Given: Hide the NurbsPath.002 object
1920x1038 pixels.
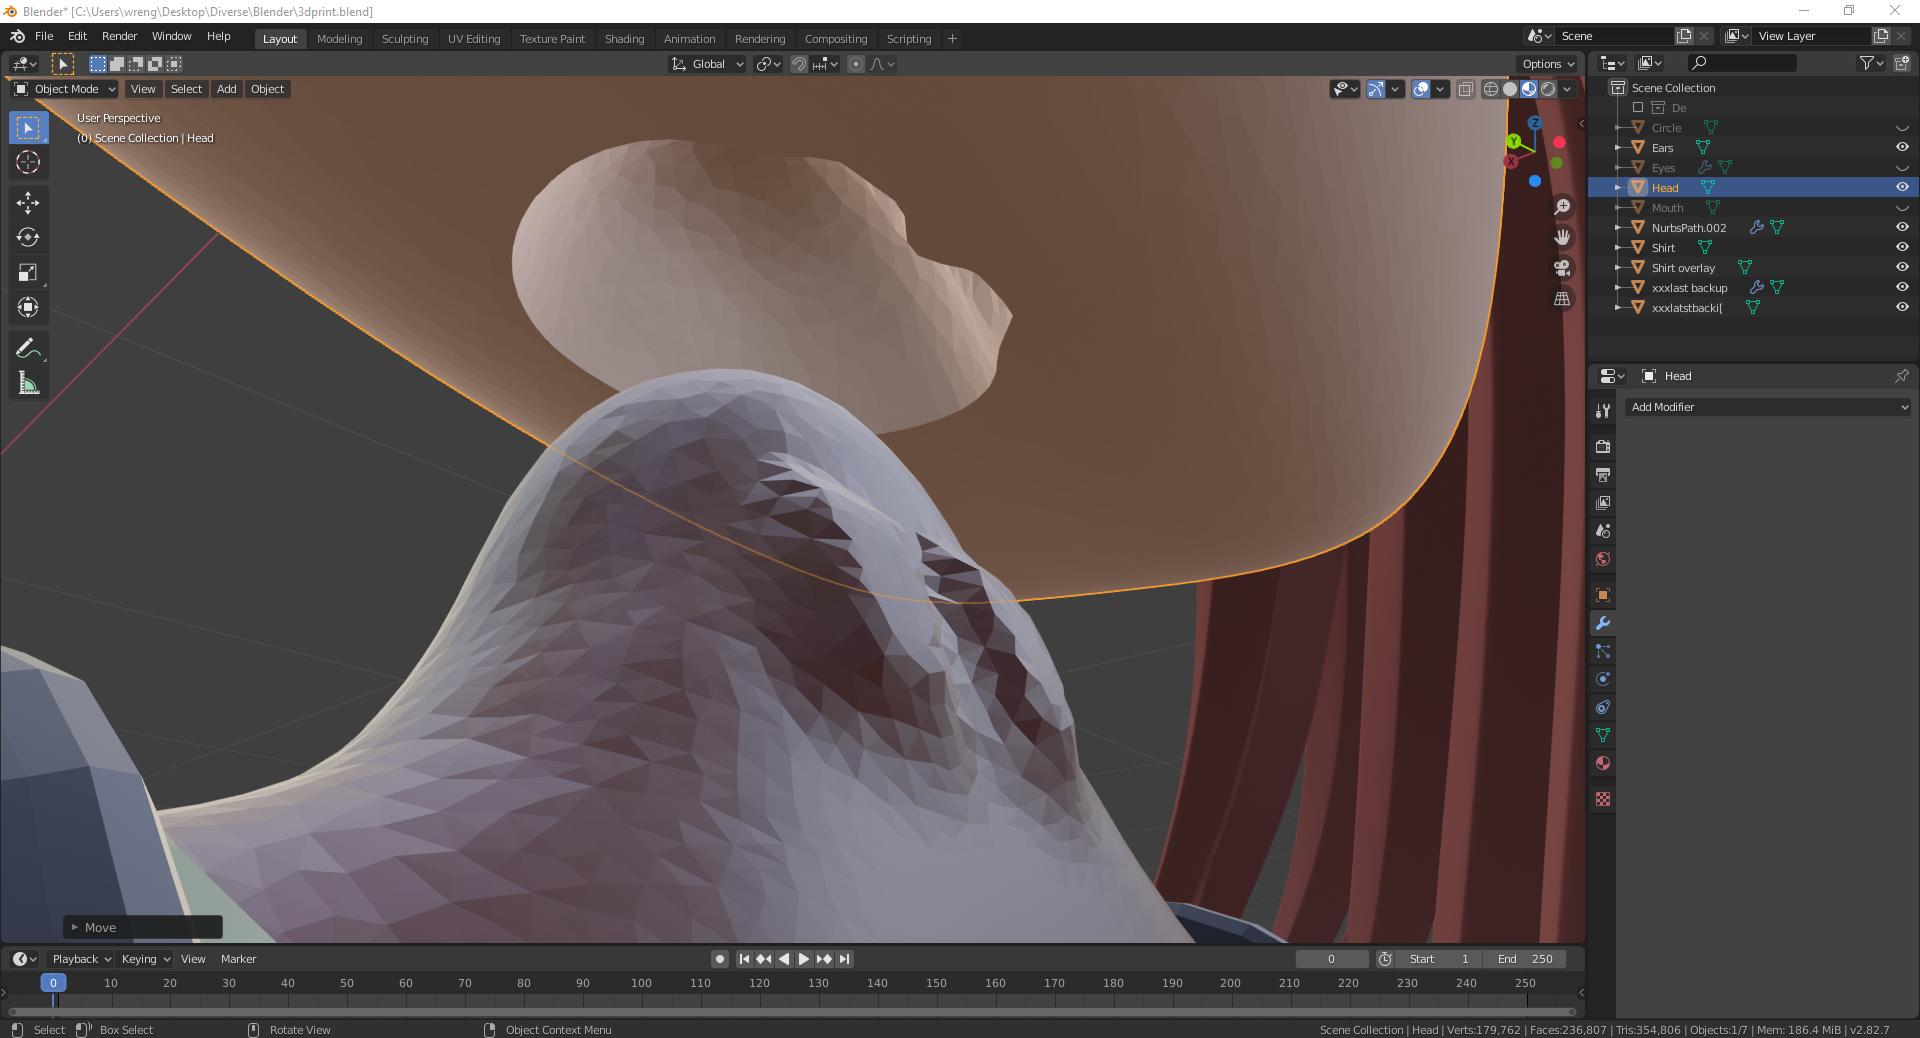Looking at the screenshot, I should (1902, 227).
